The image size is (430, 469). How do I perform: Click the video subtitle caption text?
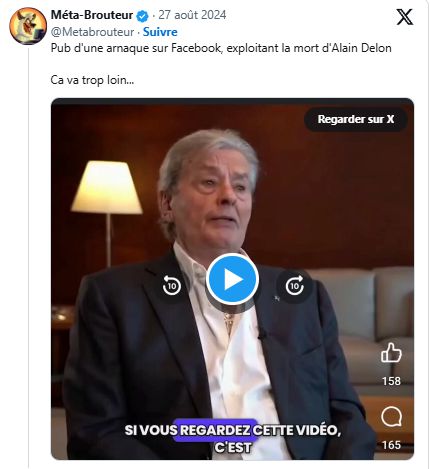[x=232, y=438]
